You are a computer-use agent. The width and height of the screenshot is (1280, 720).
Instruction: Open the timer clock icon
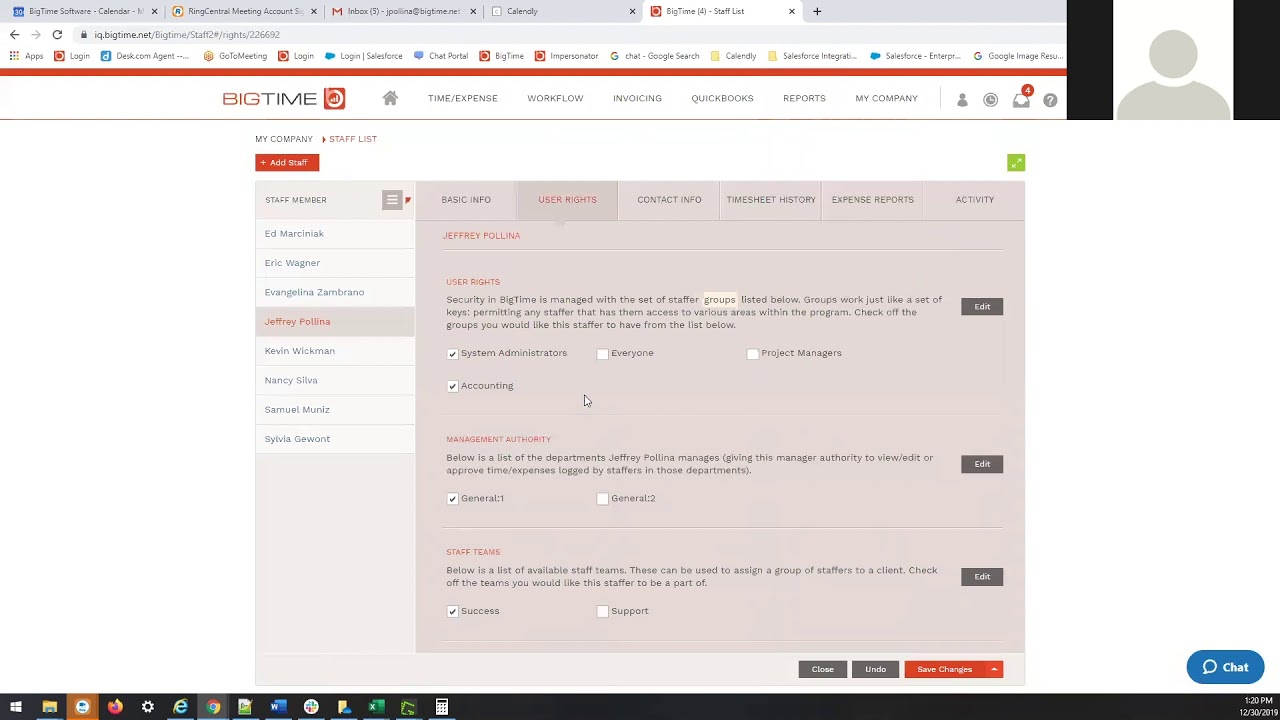(x=990, y=100)
